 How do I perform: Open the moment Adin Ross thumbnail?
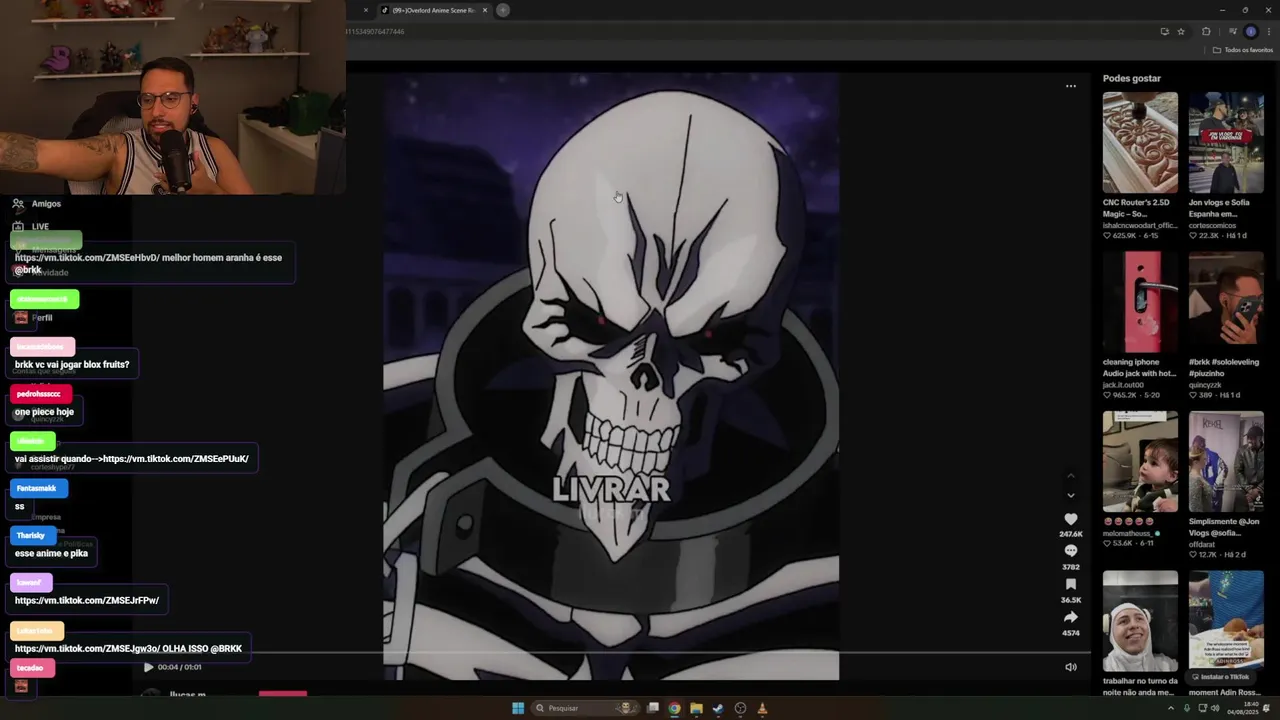(1226, 621)
